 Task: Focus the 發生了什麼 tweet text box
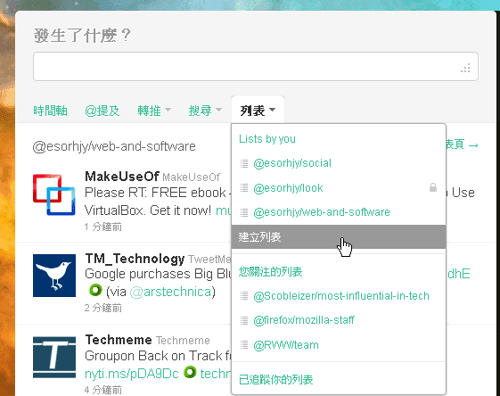coord(256,66)
